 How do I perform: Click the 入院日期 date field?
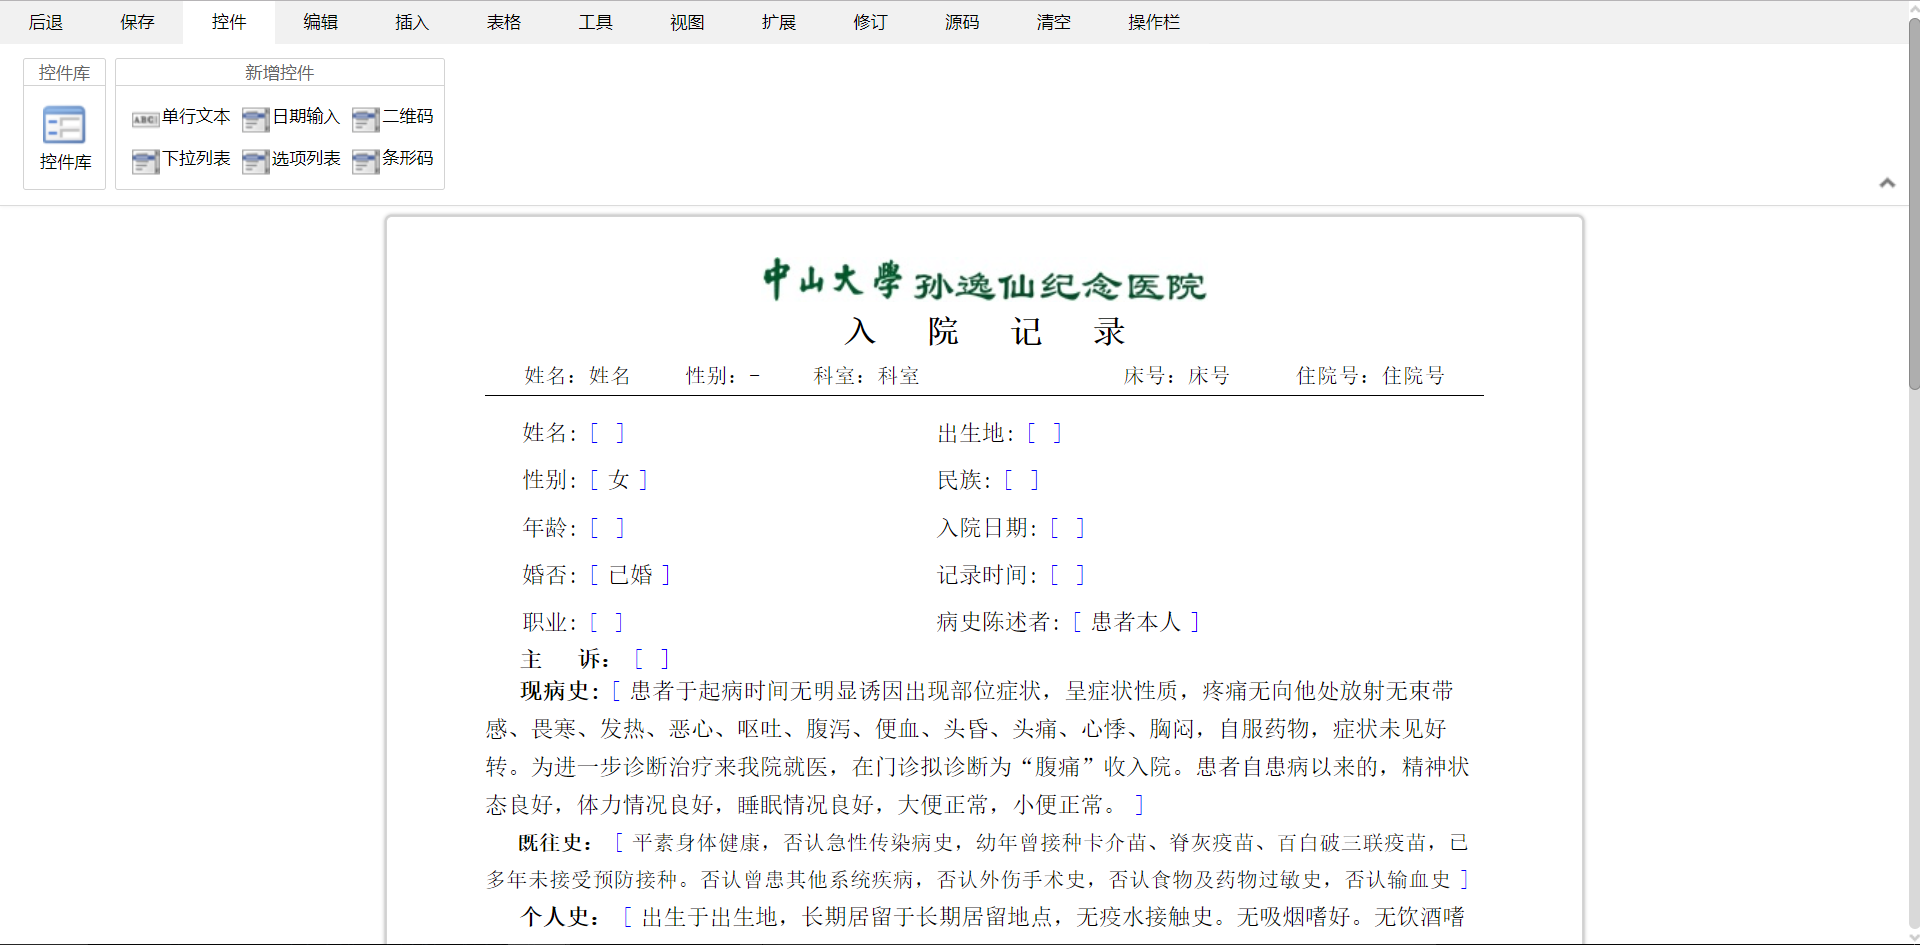(x=1067, y=528)
